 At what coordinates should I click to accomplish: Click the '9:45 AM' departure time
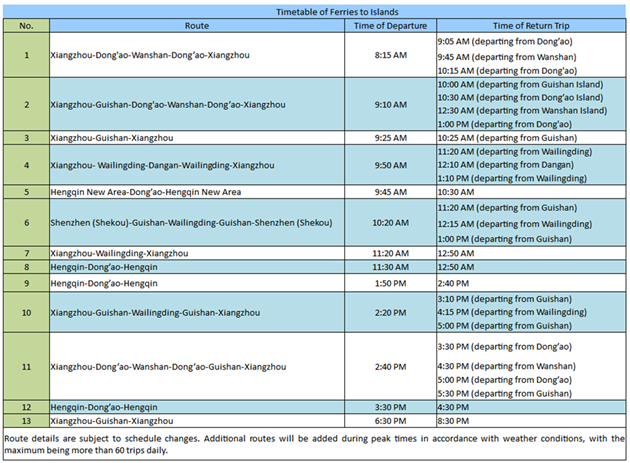coord(391,192)
